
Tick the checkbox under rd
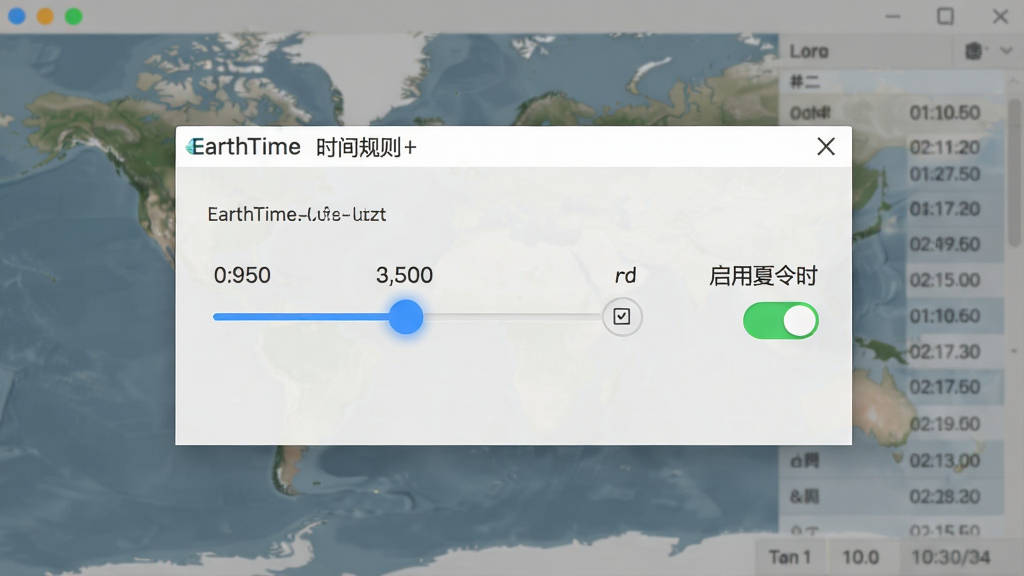click(x=622, y=317)
